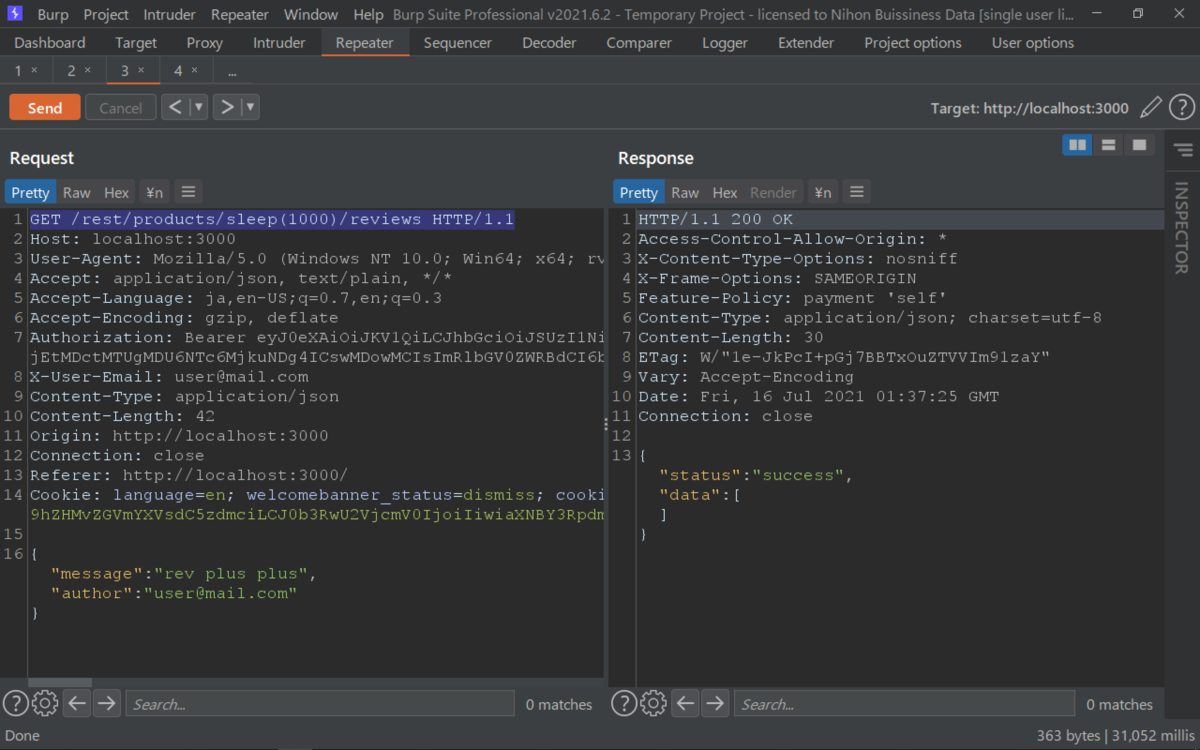Screen dimensions: 1200x750
Task: Switch to the Extender tab
Action: pos(806,43)
